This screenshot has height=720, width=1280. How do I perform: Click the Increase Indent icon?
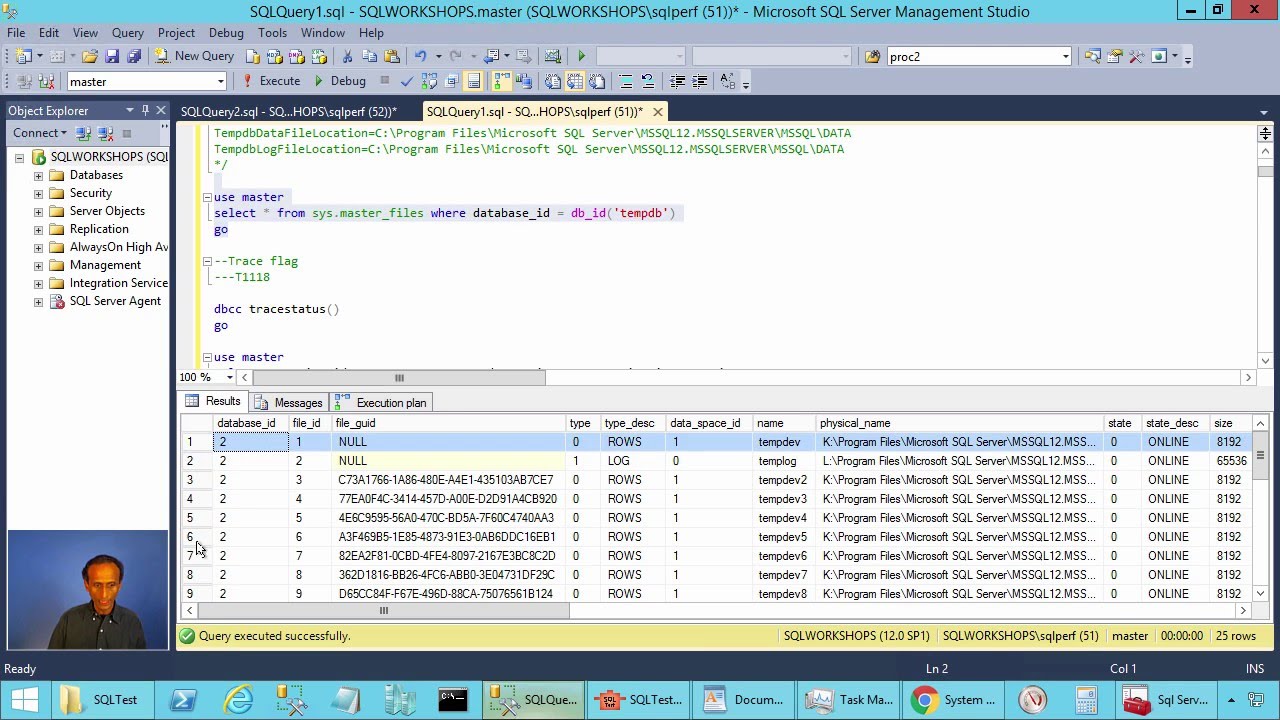[700, 81]
